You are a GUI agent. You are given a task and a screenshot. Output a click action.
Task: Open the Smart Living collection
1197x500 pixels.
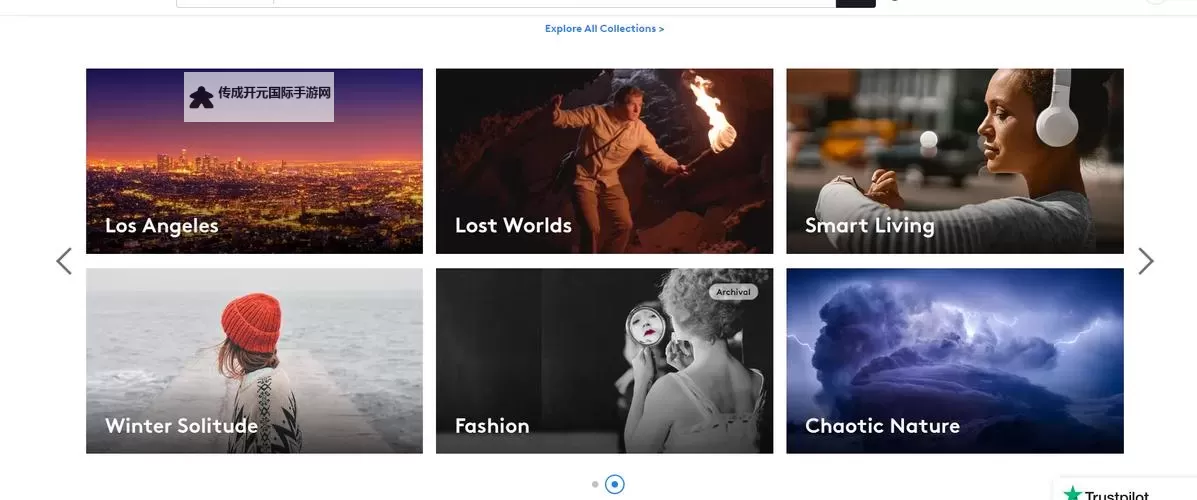(955, 161)
